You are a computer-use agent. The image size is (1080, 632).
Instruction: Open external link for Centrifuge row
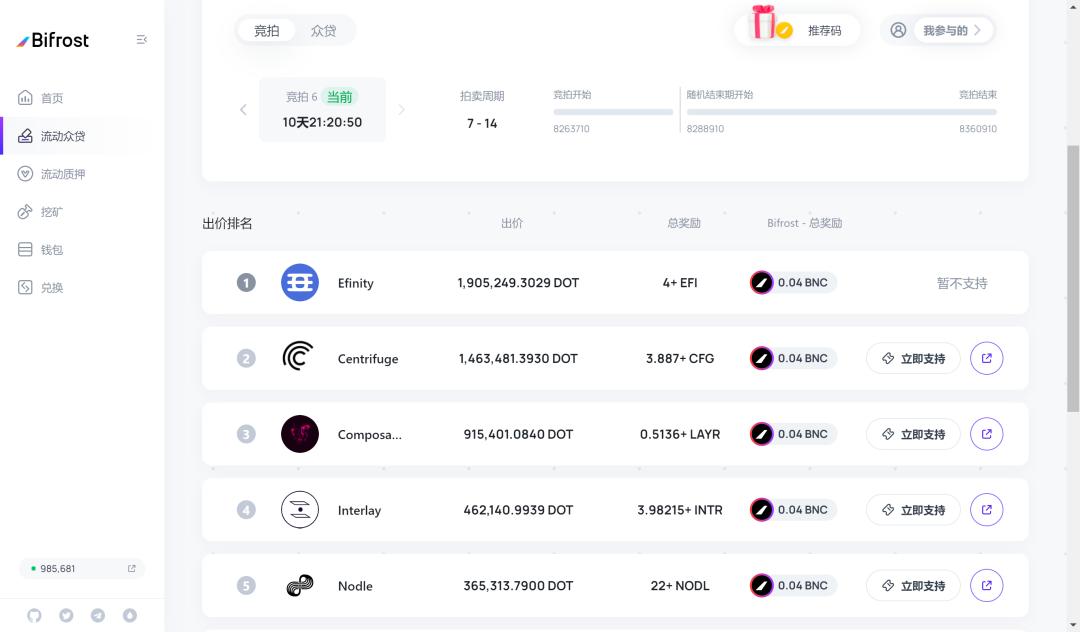(986, 358)
